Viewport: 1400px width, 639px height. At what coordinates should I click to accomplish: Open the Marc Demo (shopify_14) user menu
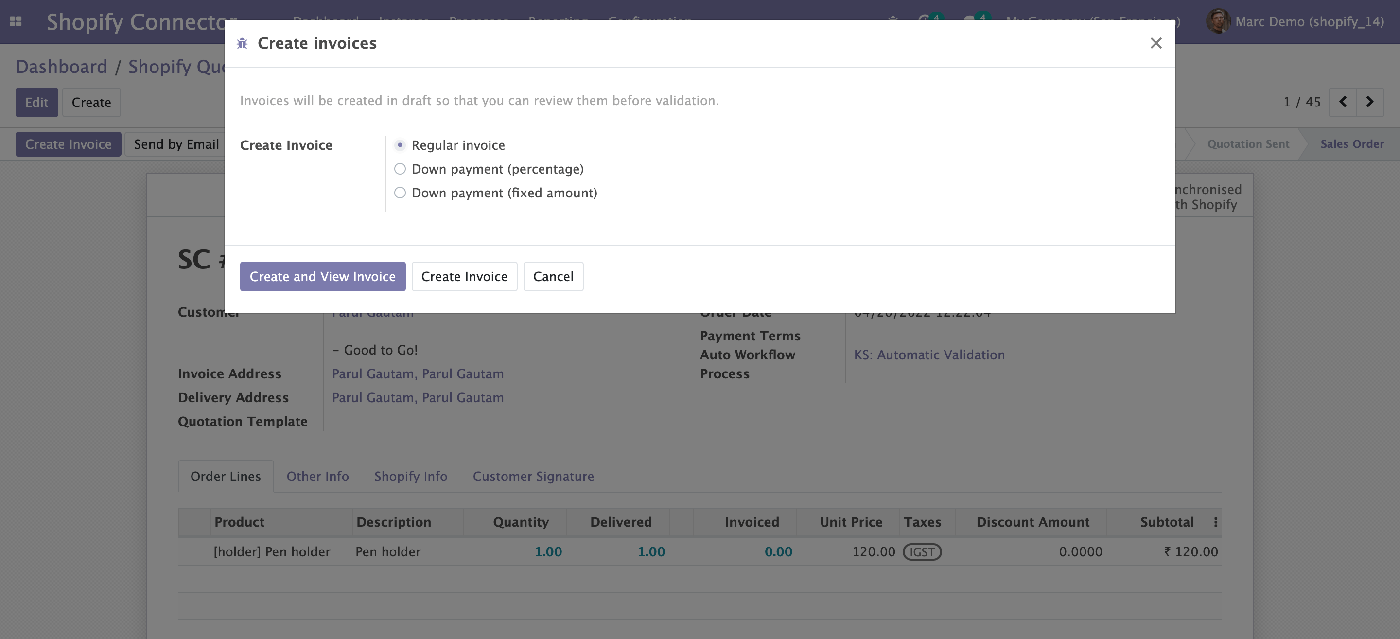(1296, 21)
